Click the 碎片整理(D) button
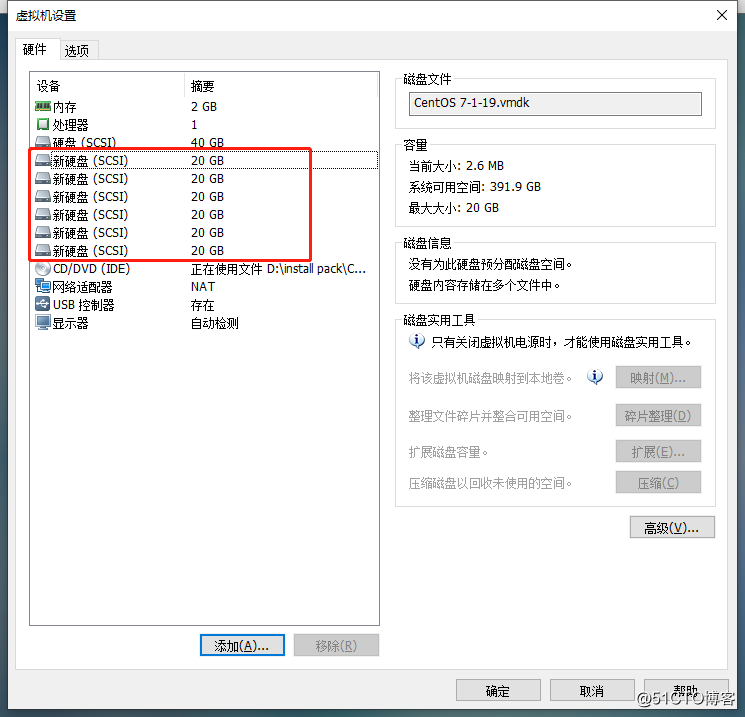This screenshot has width=745, height=717. (658, 416)
